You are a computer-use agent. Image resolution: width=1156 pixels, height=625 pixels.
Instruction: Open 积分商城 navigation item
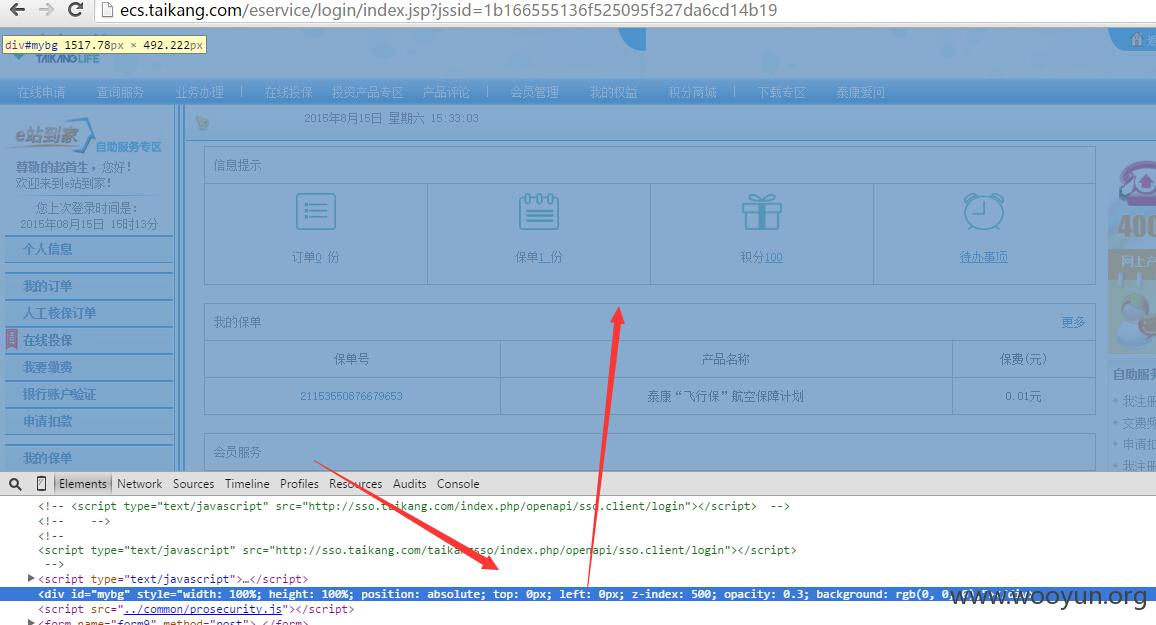click(692, 92)
